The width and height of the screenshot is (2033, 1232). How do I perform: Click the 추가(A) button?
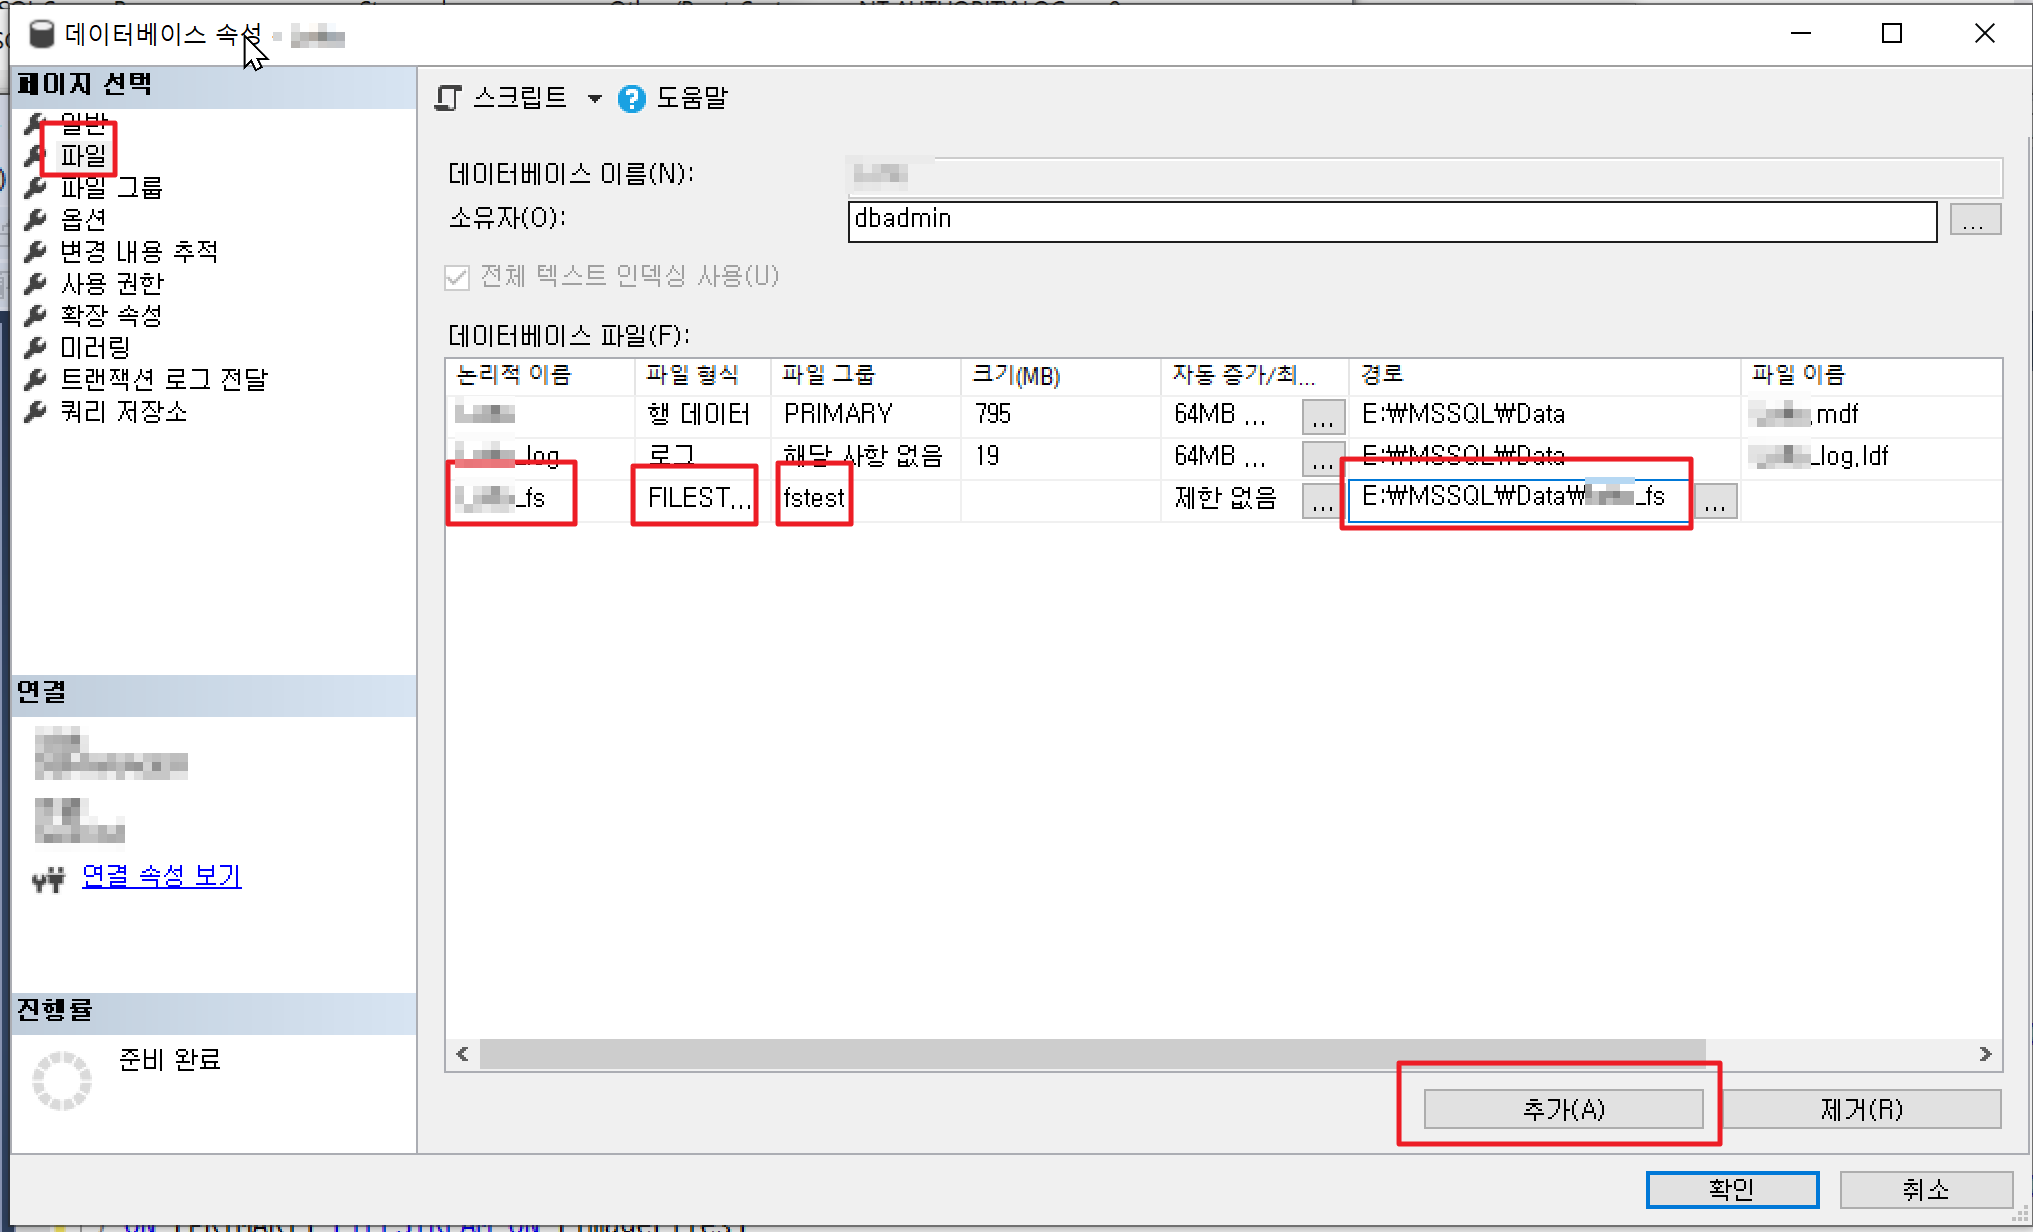1562,1109
